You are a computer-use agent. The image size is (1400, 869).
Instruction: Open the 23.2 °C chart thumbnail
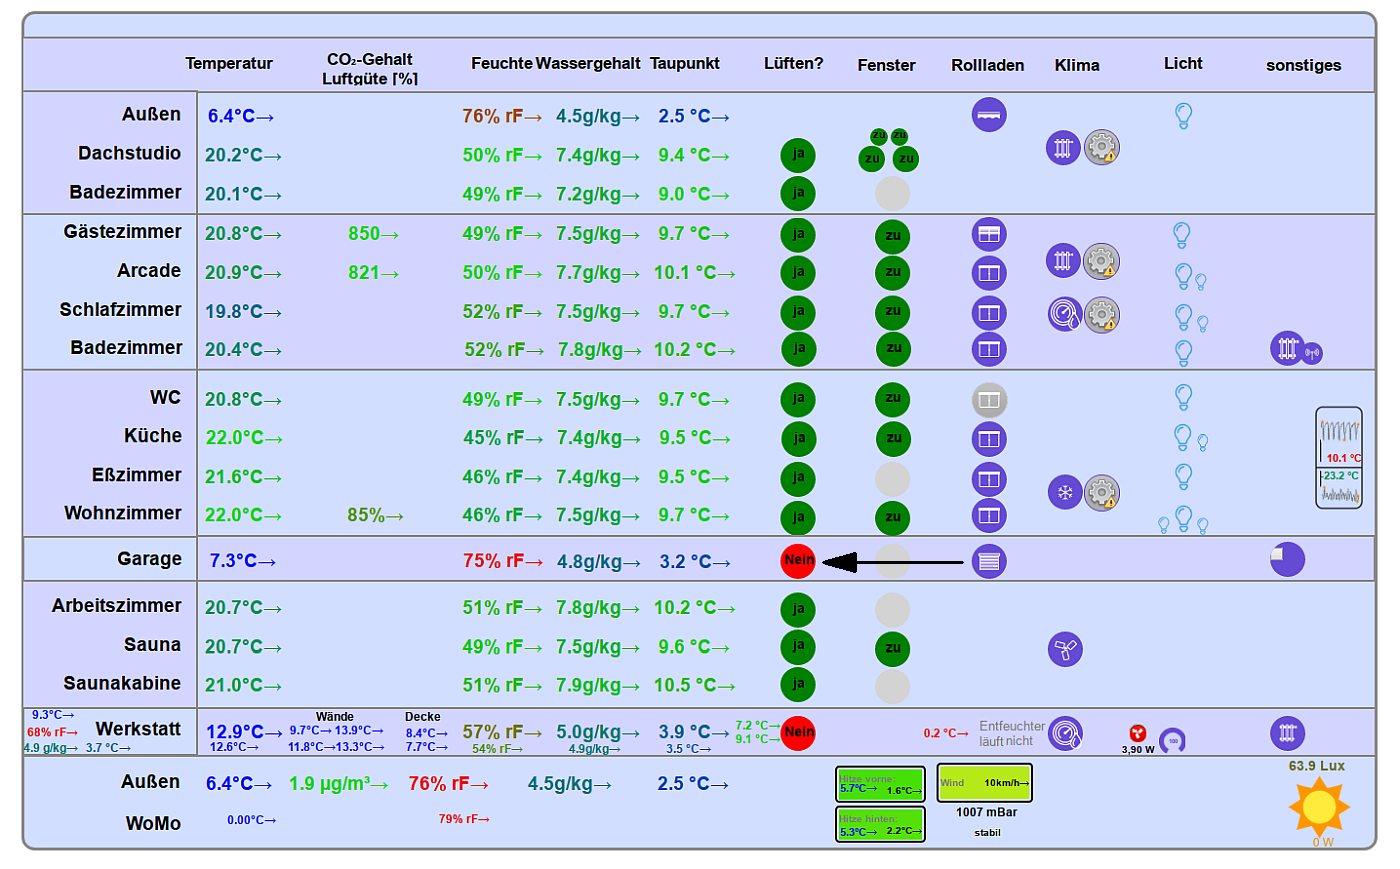tap(1339, 488)
